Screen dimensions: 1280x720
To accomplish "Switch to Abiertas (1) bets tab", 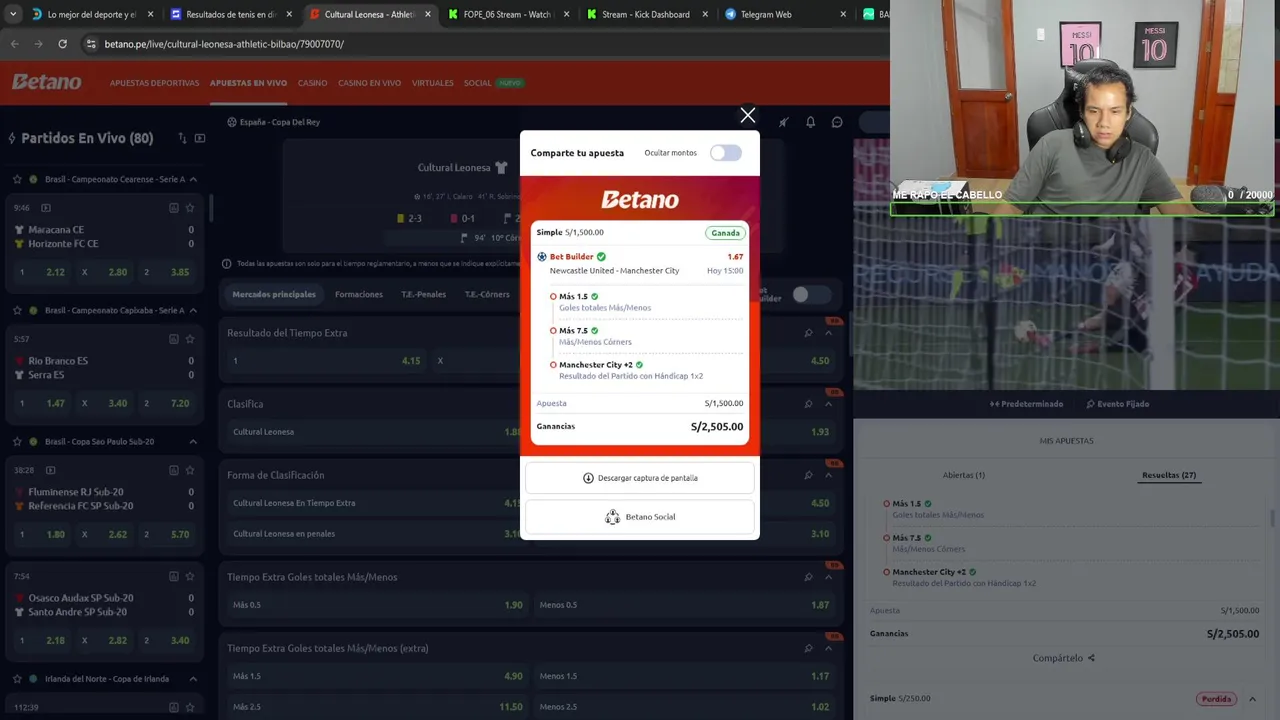I will click(x=963, y=475).
